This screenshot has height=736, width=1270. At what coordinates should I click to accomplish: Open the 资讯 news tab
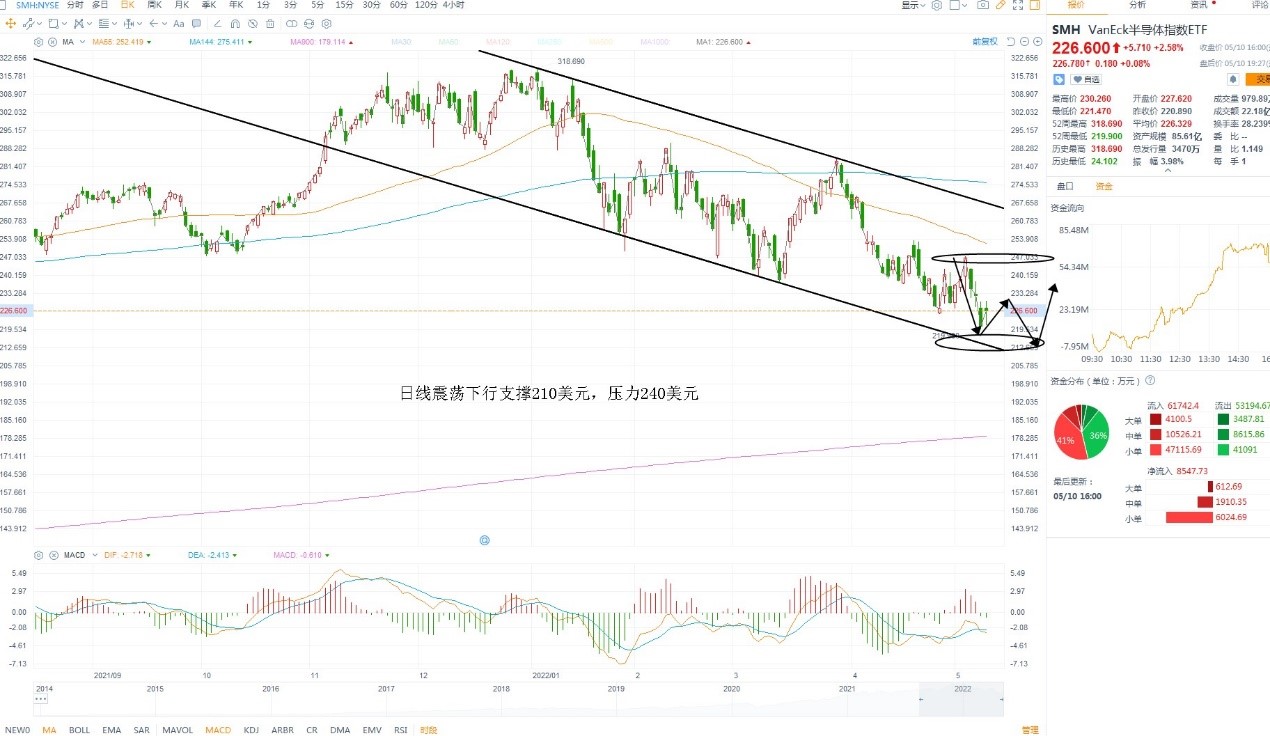[x=1198, y=5]
